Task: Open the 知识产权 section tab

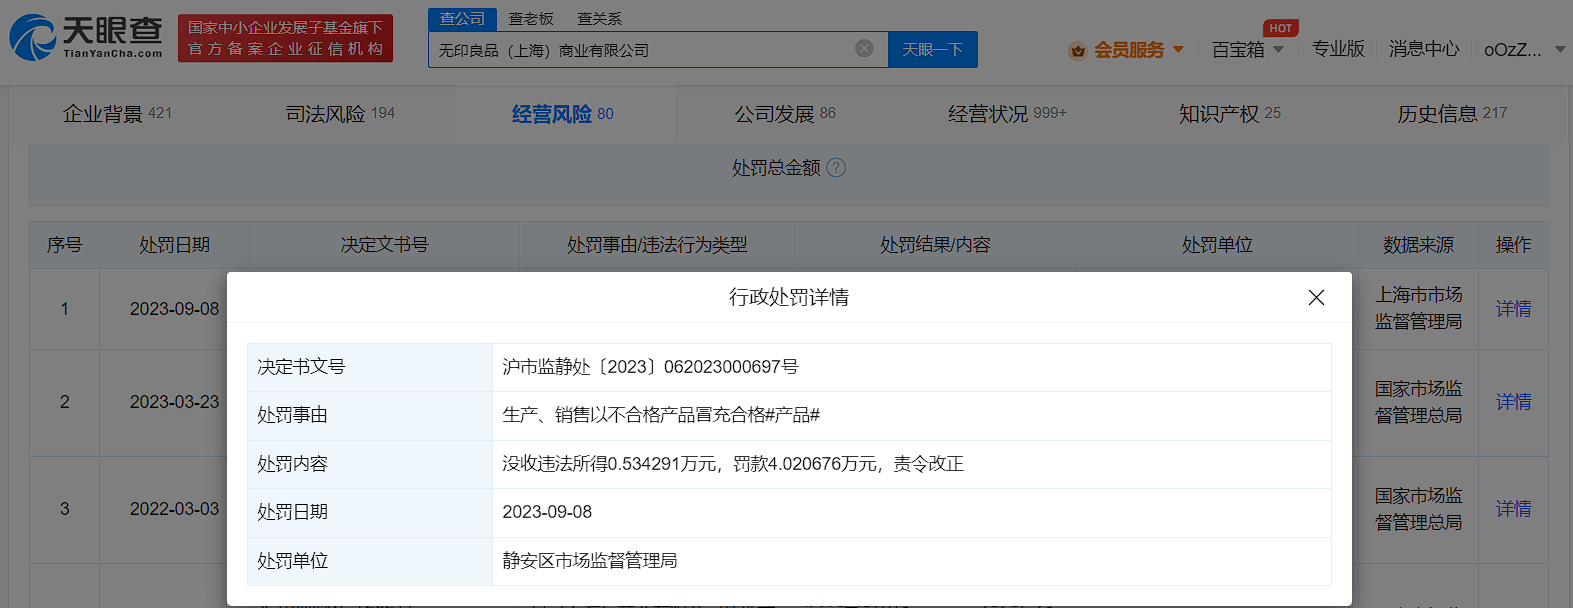Action: 1229,114
